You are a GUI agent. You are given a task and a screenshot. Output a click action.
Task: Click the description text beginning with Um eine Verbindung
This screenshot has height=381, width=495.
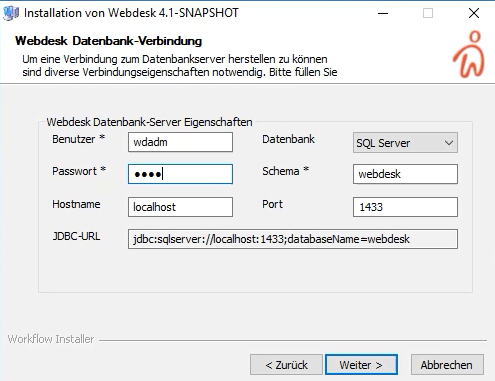click(180, 66)
